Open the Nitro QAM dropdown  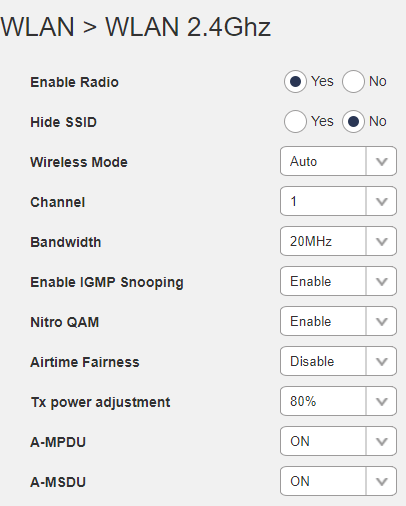[338, 321]
